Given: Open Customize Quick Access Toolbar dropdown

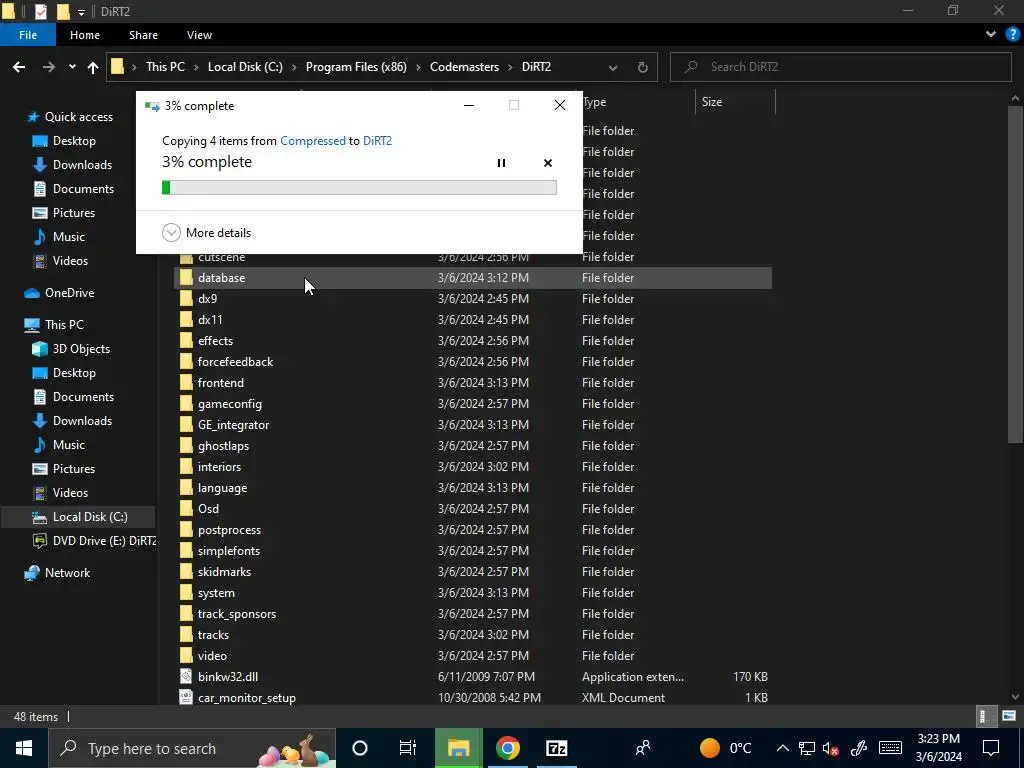Looking at the screenshot, I should coord(81,12).
